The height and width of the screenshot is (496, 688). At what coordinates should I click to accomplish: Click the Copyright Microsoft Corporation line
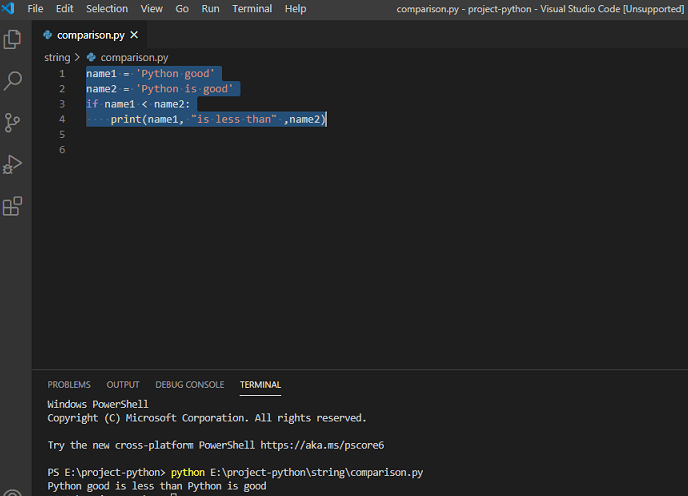pos(207,418)
